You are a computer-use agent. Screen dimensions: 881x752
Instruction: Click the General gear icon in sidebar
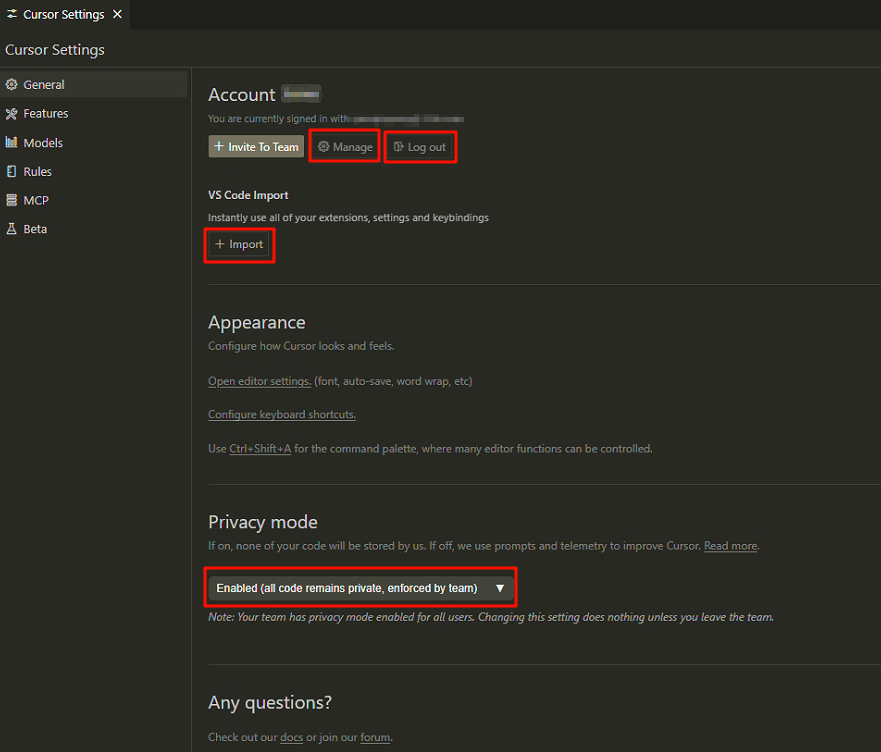[x=11, y=84]
